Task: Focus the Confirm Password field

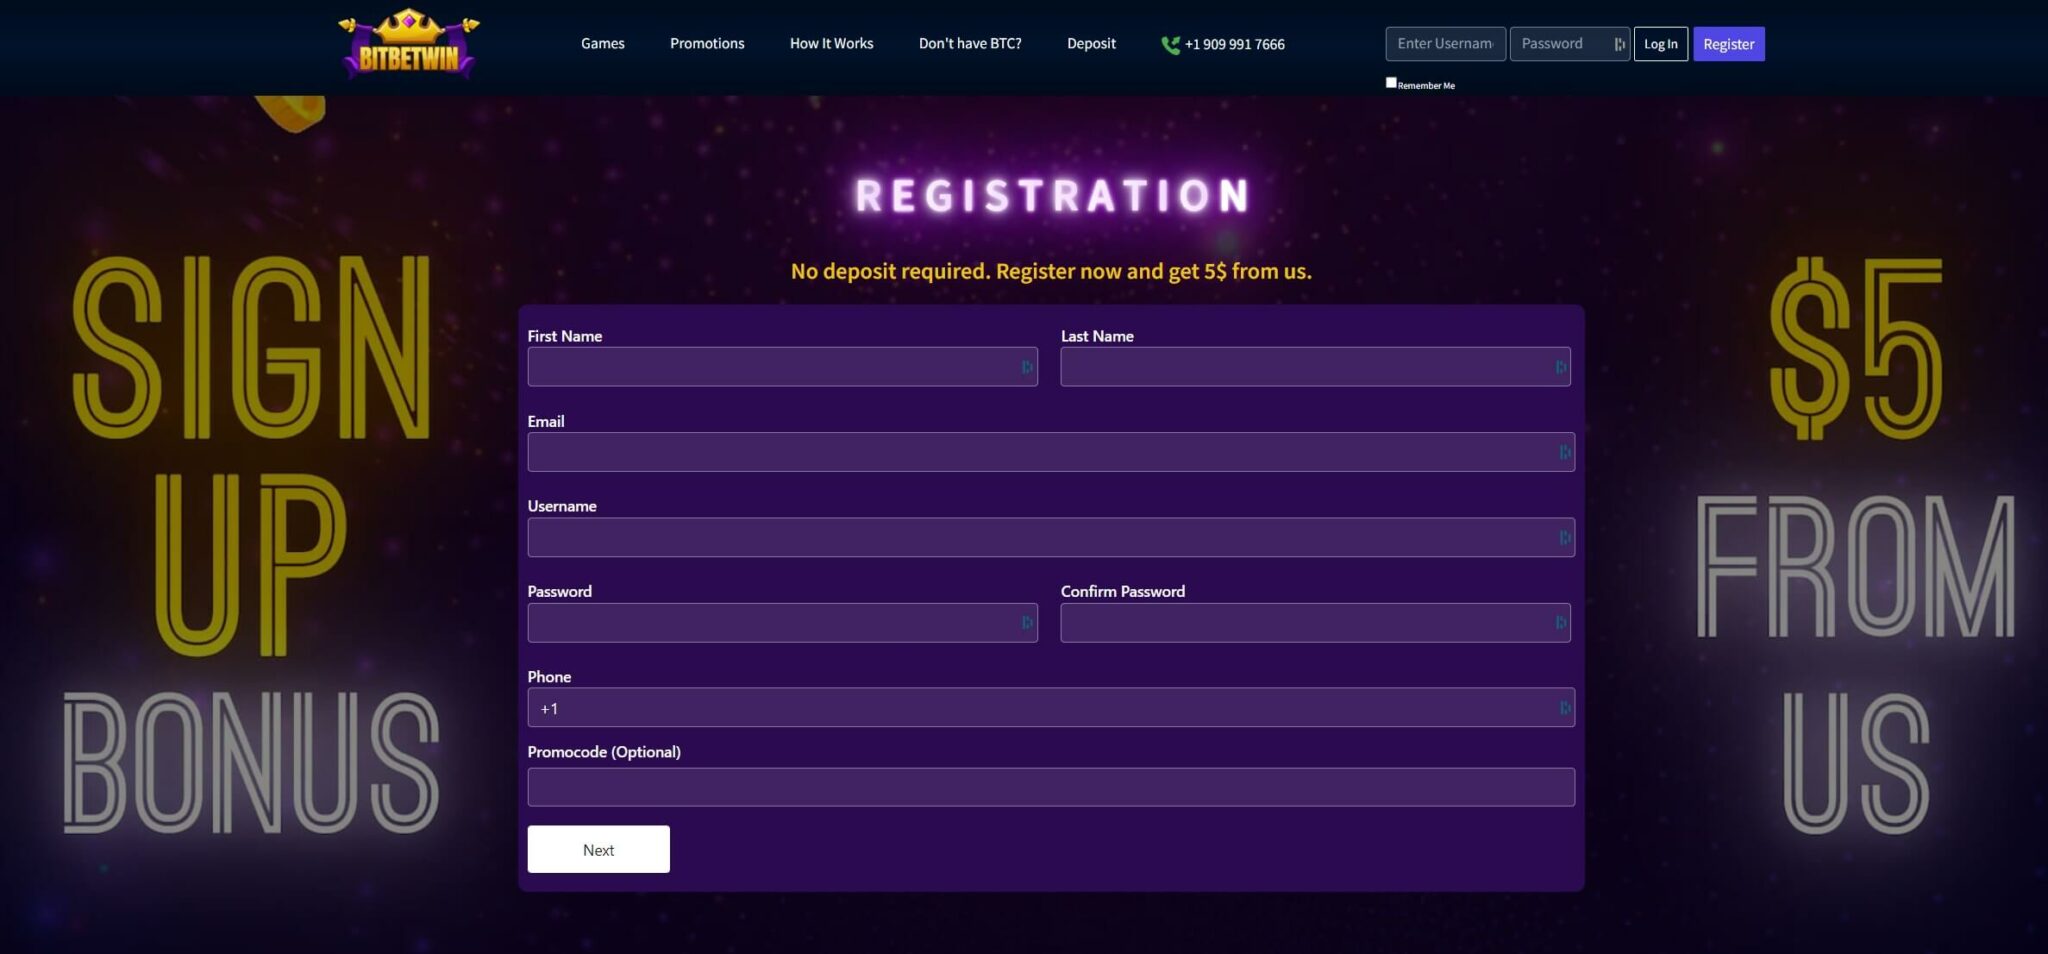Action: [1316, 623]
